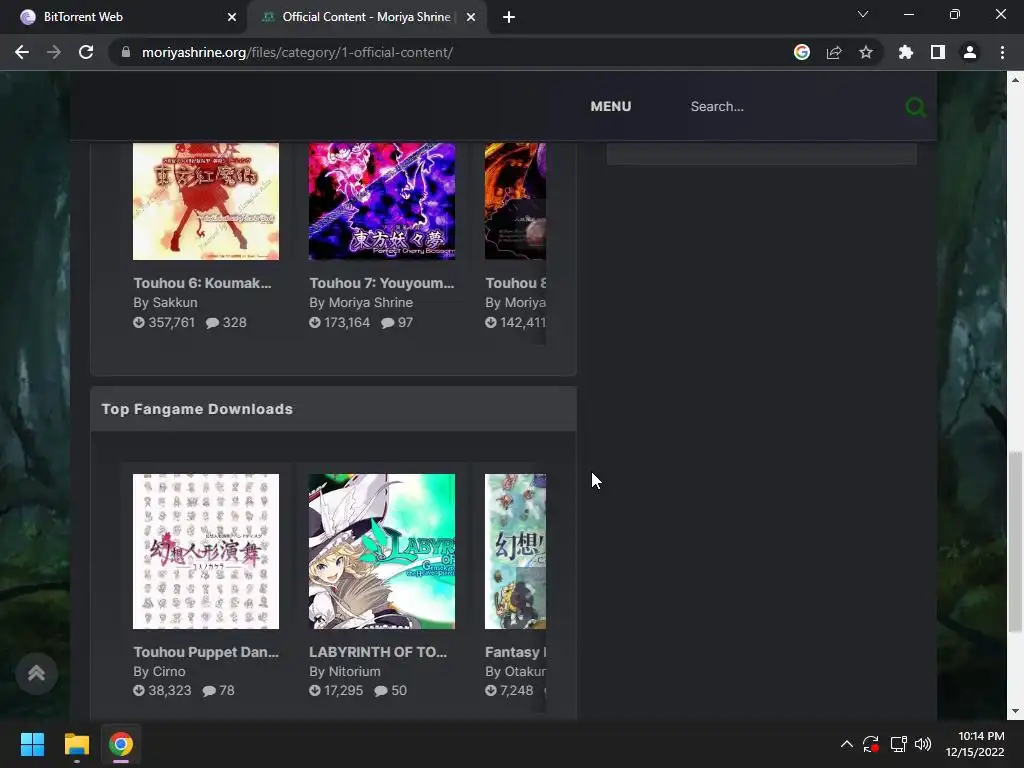Screen dimensions: 1024x768
Task: Click the green search magnifier icon
Action: pyautogui.click(x=916, y=107)
